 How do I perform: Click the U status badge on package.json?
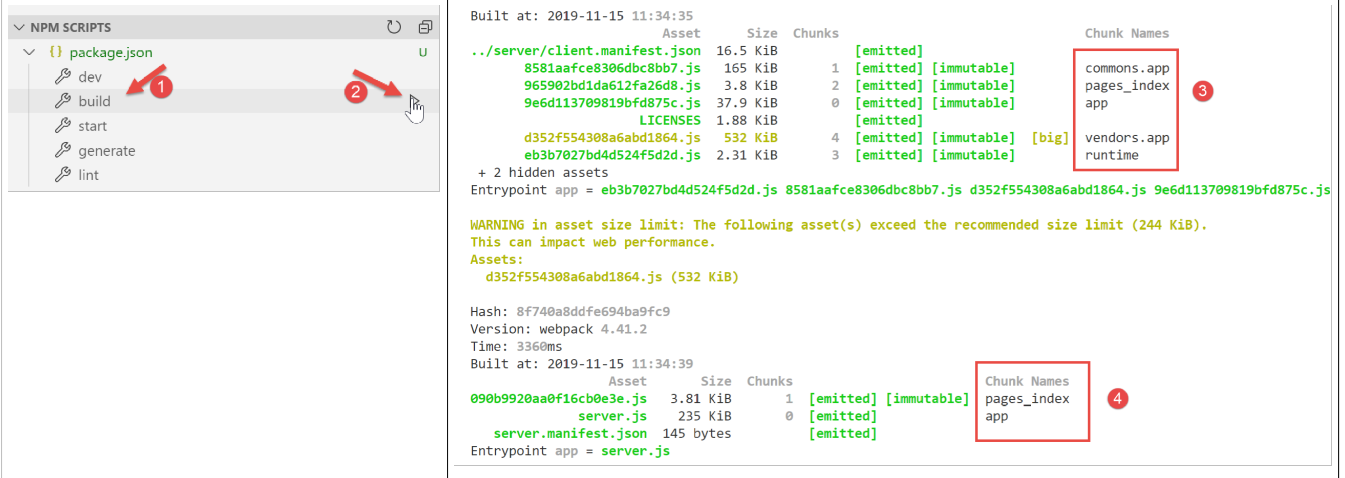pyautogui.click(x=423, y=52)
